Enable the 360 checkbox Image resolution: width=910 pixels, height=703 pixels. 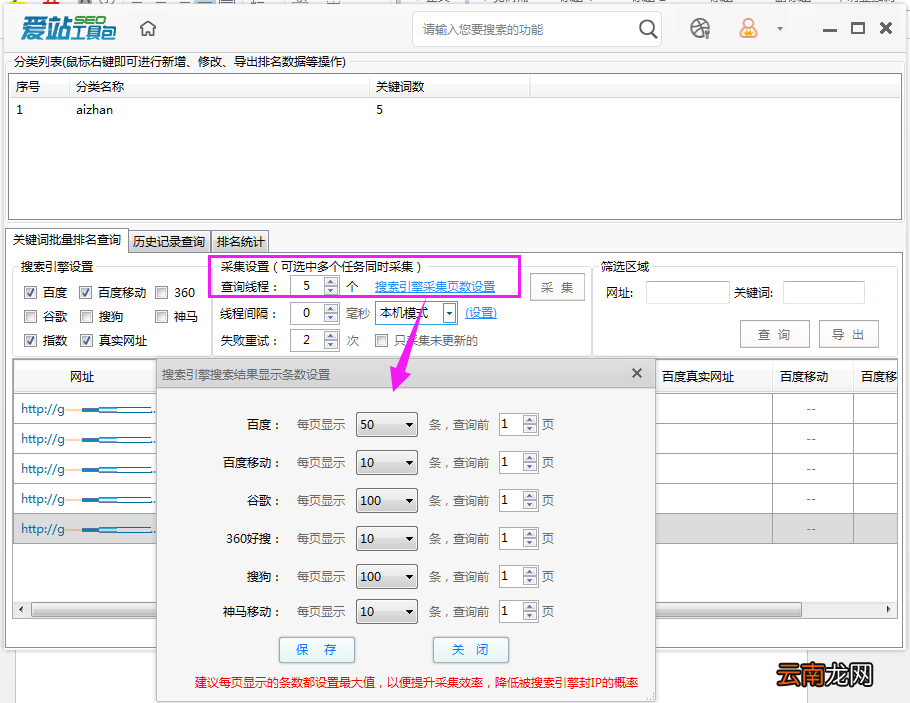[x=161, y=293]
